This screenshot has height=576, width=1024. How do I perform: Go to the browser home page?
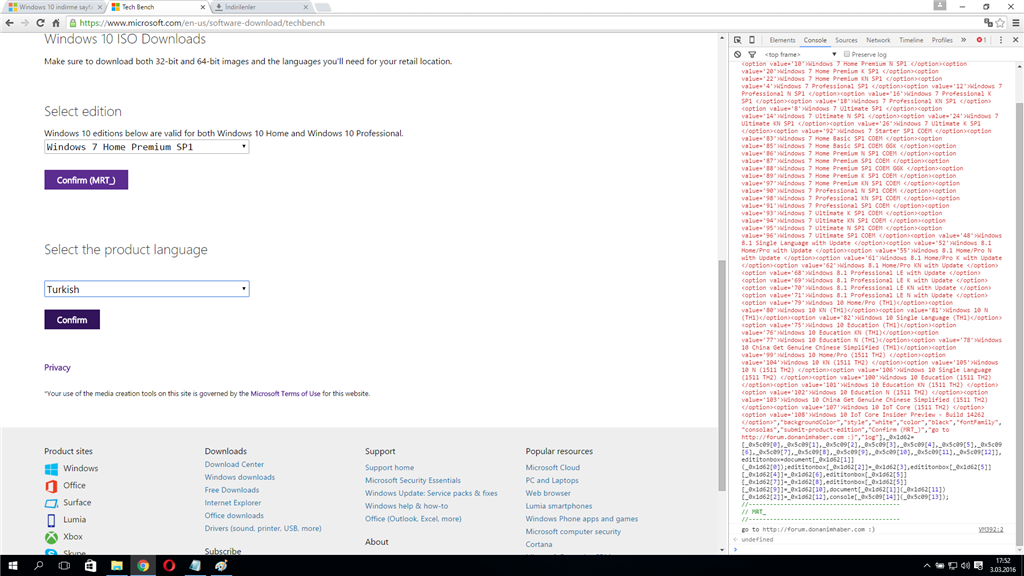tap(56, 23)
